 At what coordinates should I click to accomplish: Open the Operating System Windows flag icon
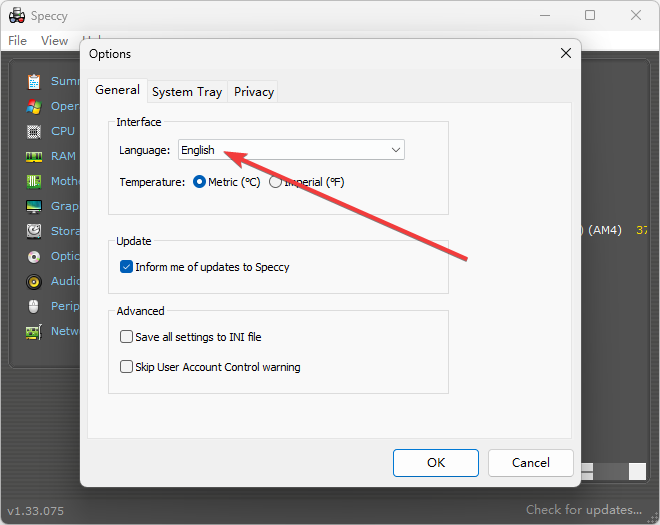click(34, 107)
